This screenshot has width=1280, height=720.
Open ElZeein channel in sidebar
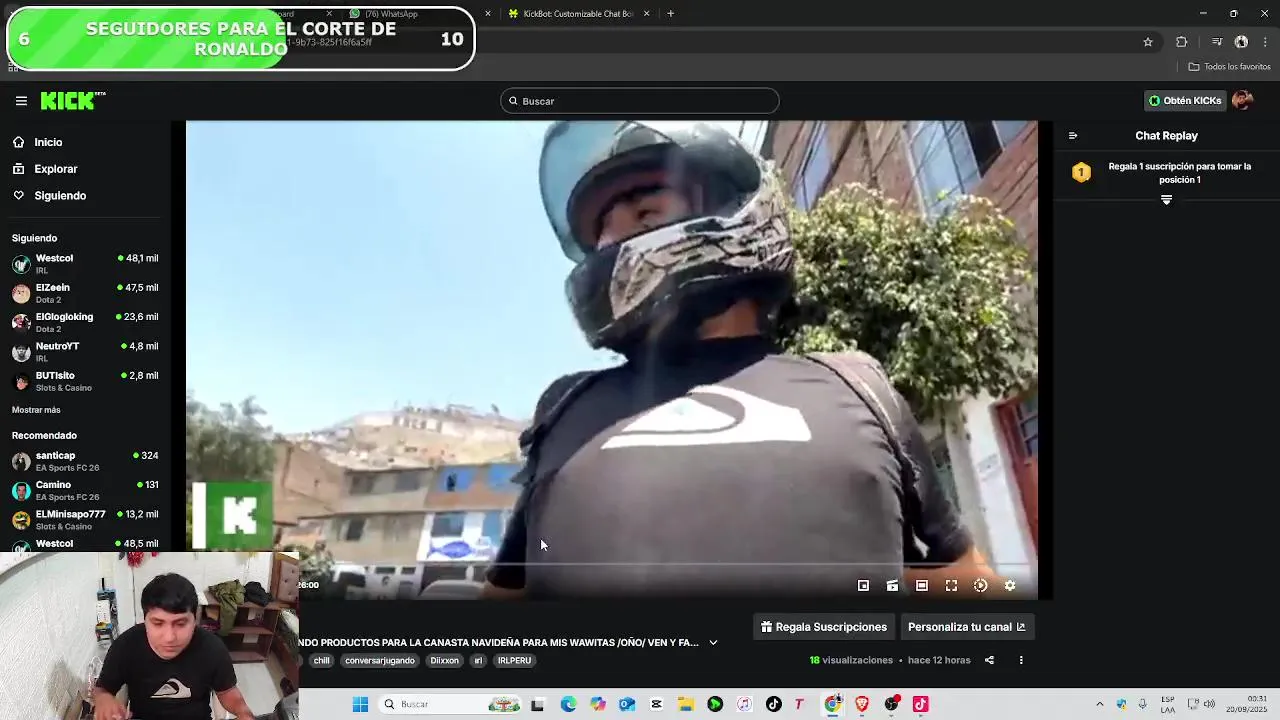[85, 293]
